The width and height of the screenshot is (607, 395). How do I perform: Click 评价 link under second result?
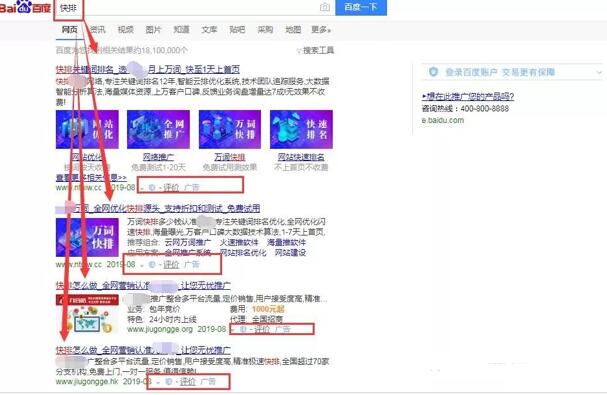[x=171, y=264]
